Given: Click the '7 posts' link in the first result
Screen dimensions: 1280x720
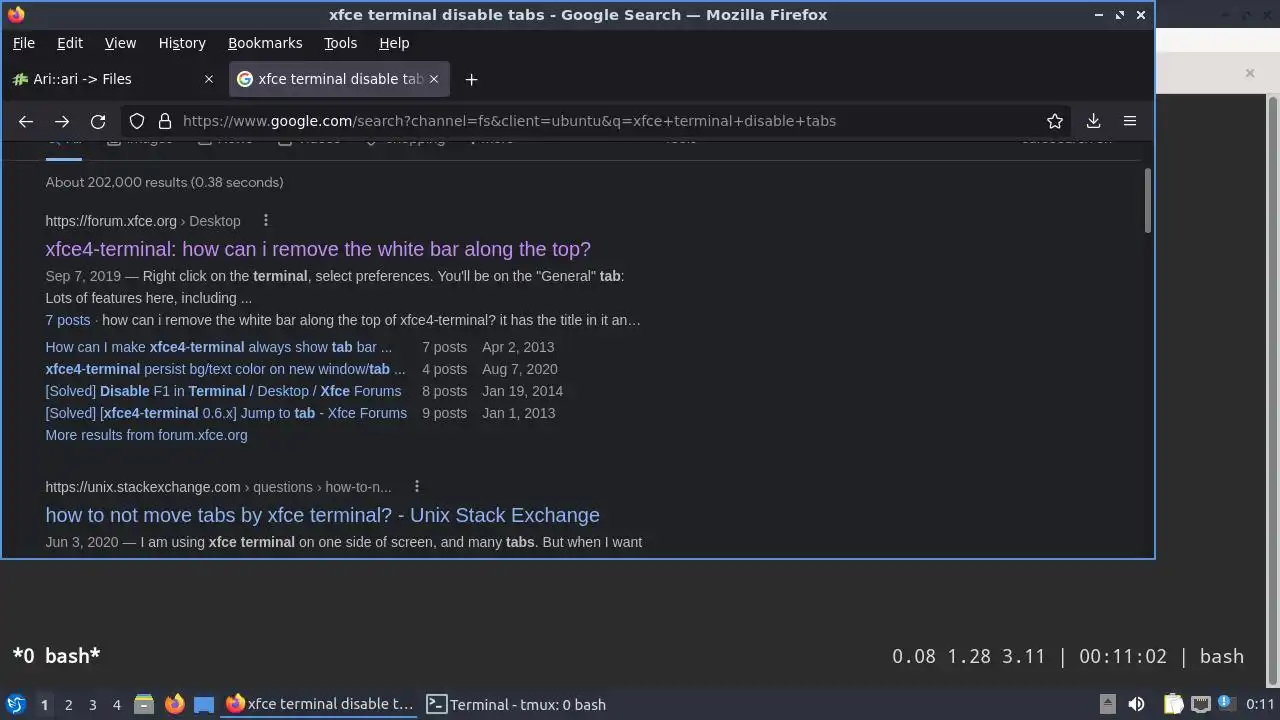Looking at the screenshot, I should tap(67, 320).
